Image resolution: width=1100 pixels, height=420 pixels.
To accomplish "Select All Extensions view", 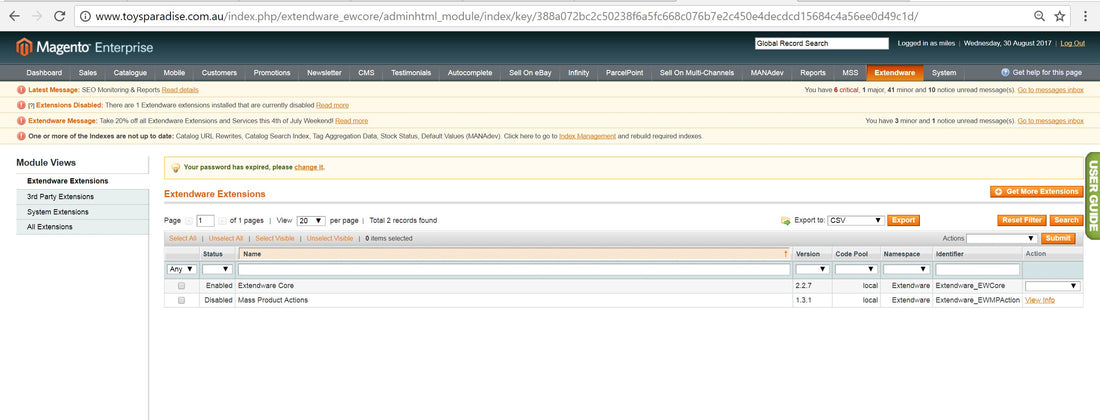I will 83,227.
